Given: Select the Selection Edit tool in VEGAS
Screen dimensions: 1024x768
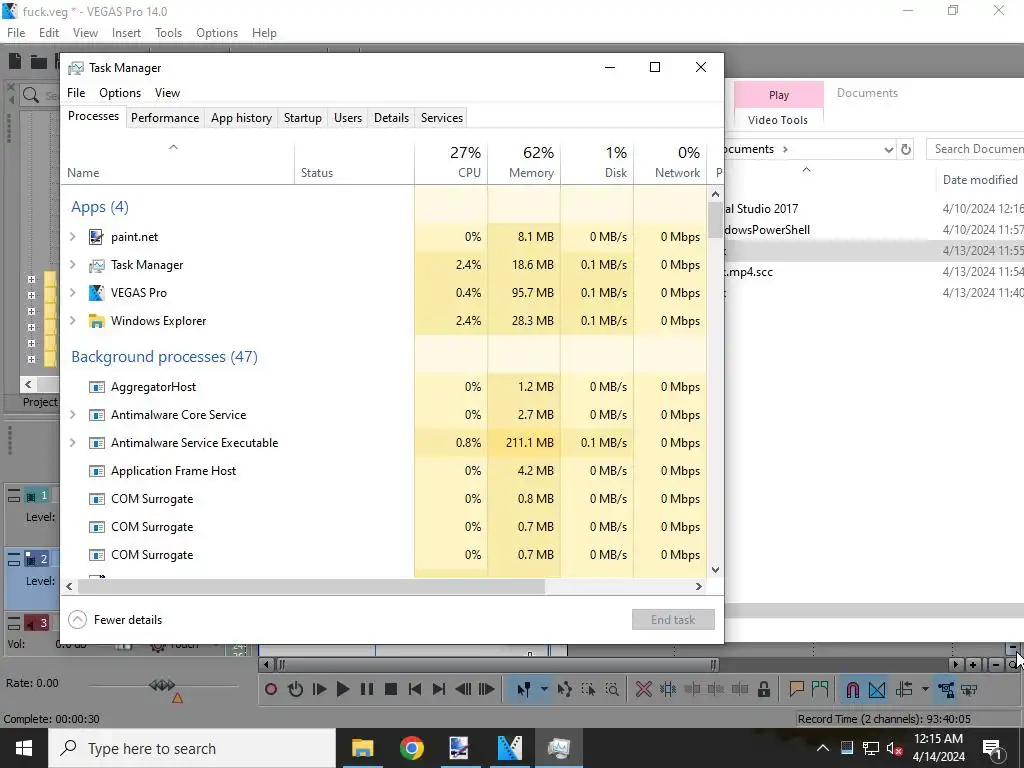Looking at the screenshot, I should pos(588,689).
